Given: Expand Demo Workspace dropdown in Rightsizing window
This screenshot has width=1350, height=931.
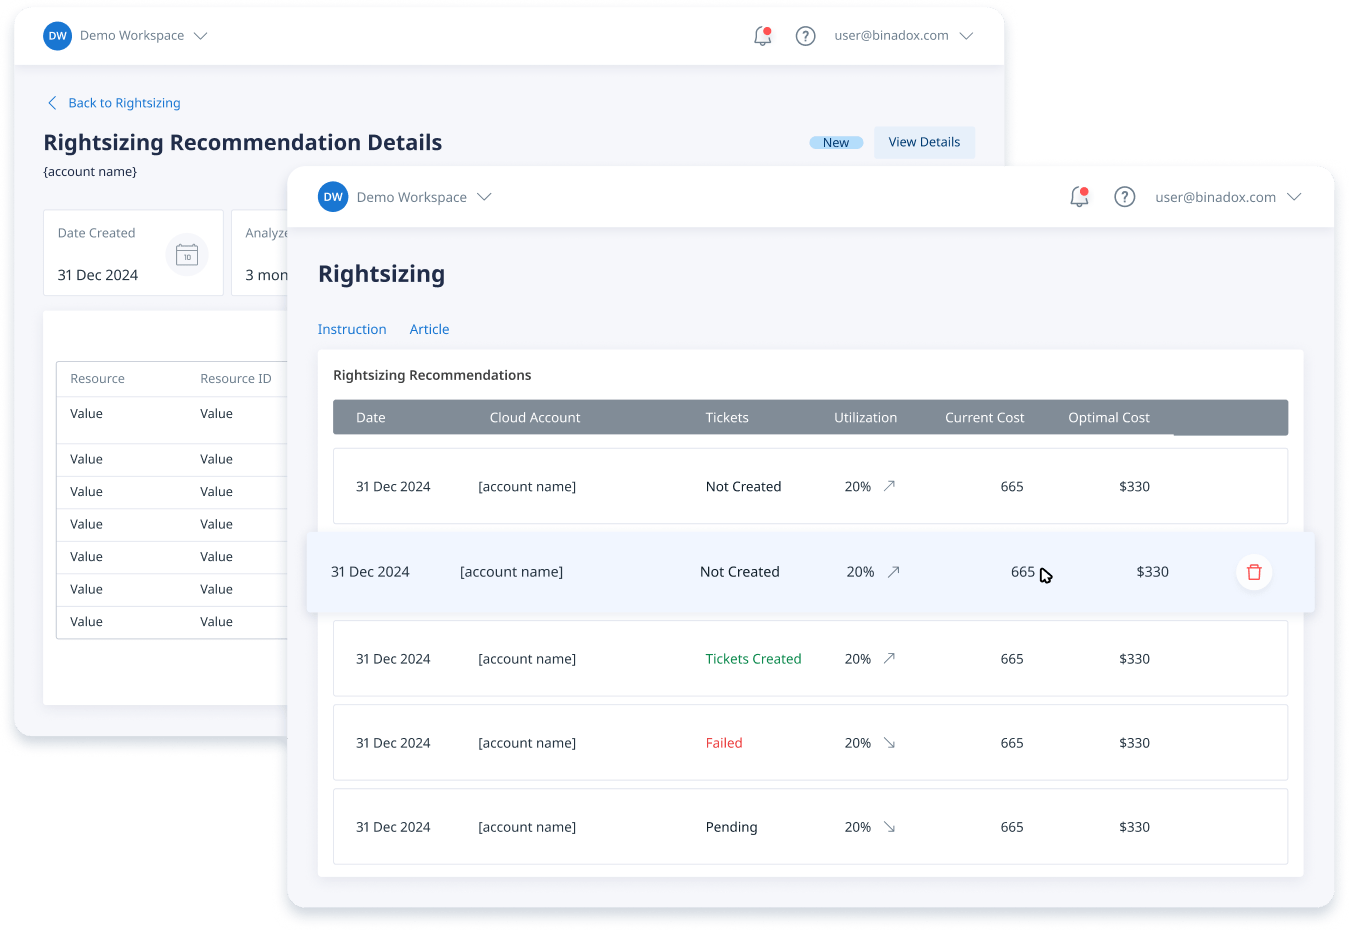Looking at the screenshot, I should pos(484,197).
